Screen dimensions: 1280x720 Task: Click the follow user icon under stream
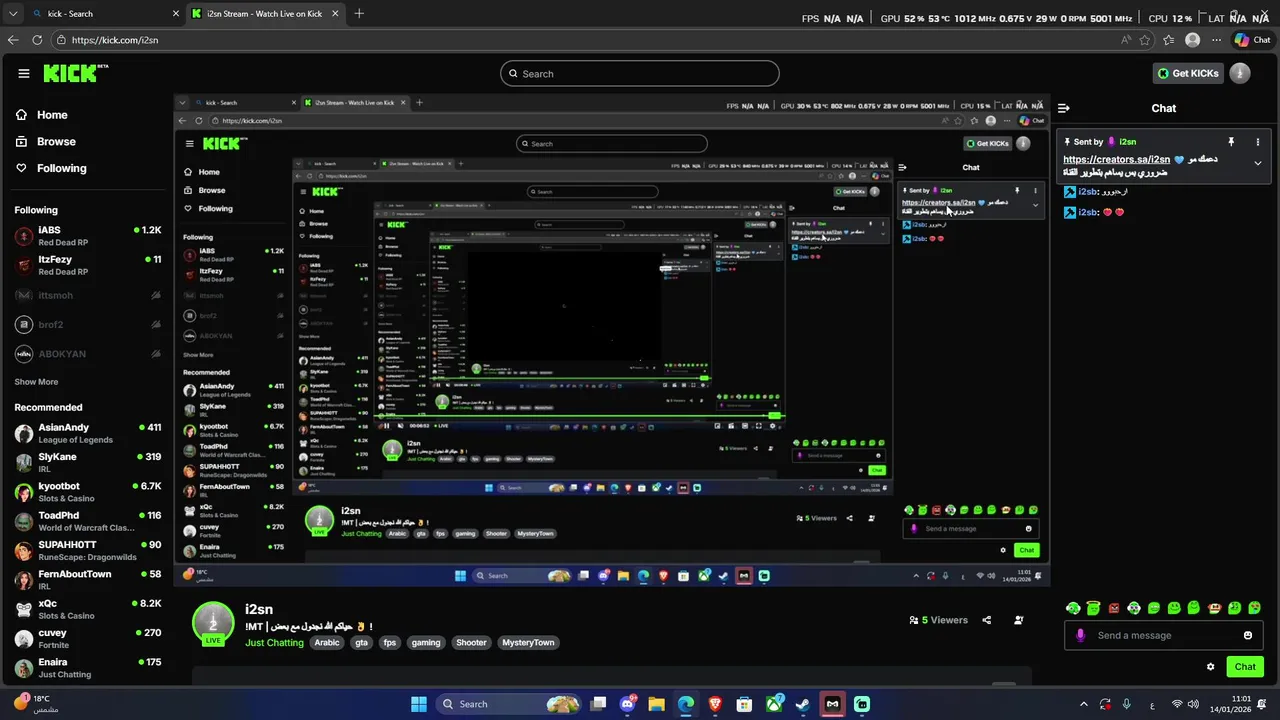1019,620
